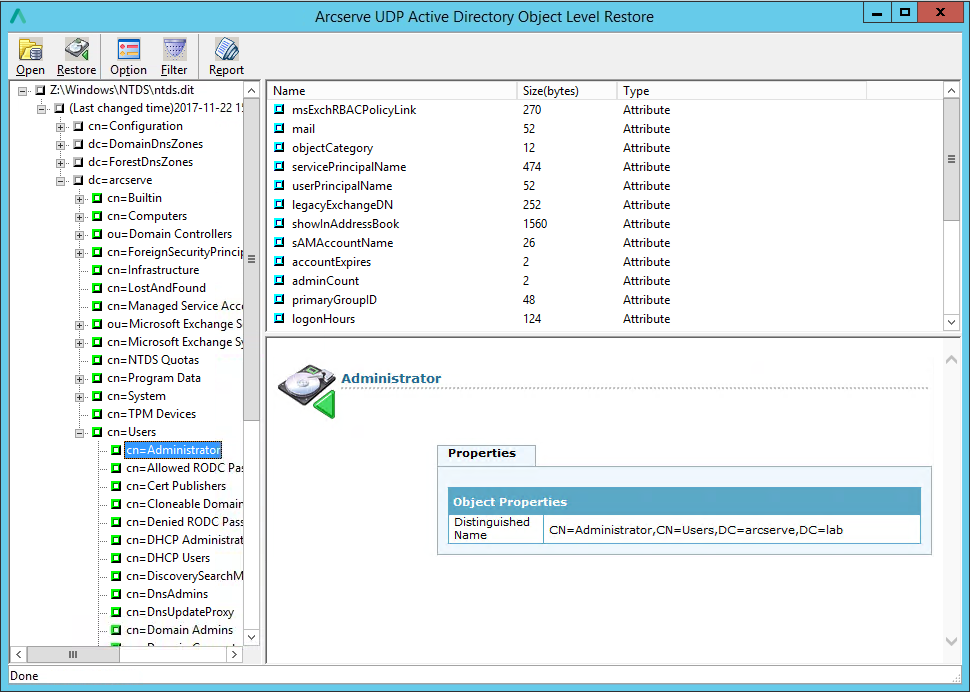Check the box for cn=Administrator
The height and width of the screenshot is (692, 970).
click(x=116, y=450)
